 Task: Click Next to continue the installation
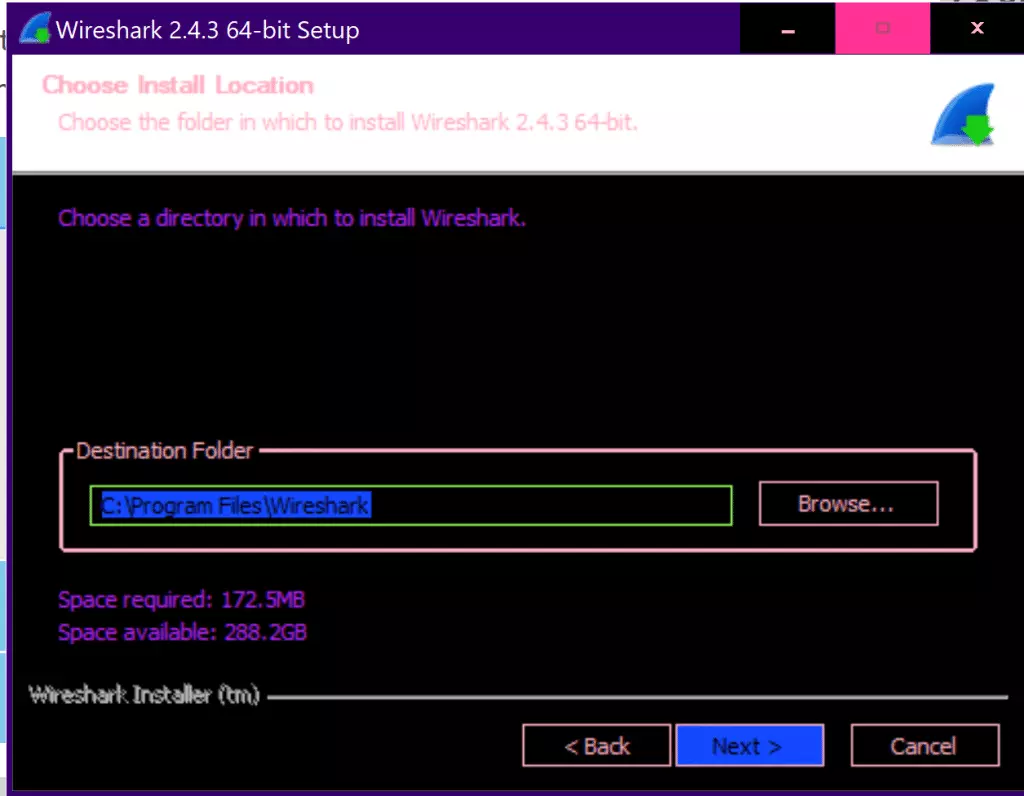click(749, 745)
